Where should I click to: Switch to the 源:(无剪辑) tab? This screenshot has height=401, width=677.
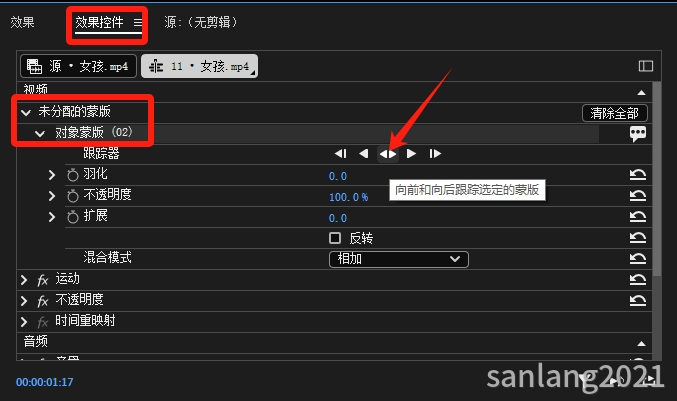point(201,22)
